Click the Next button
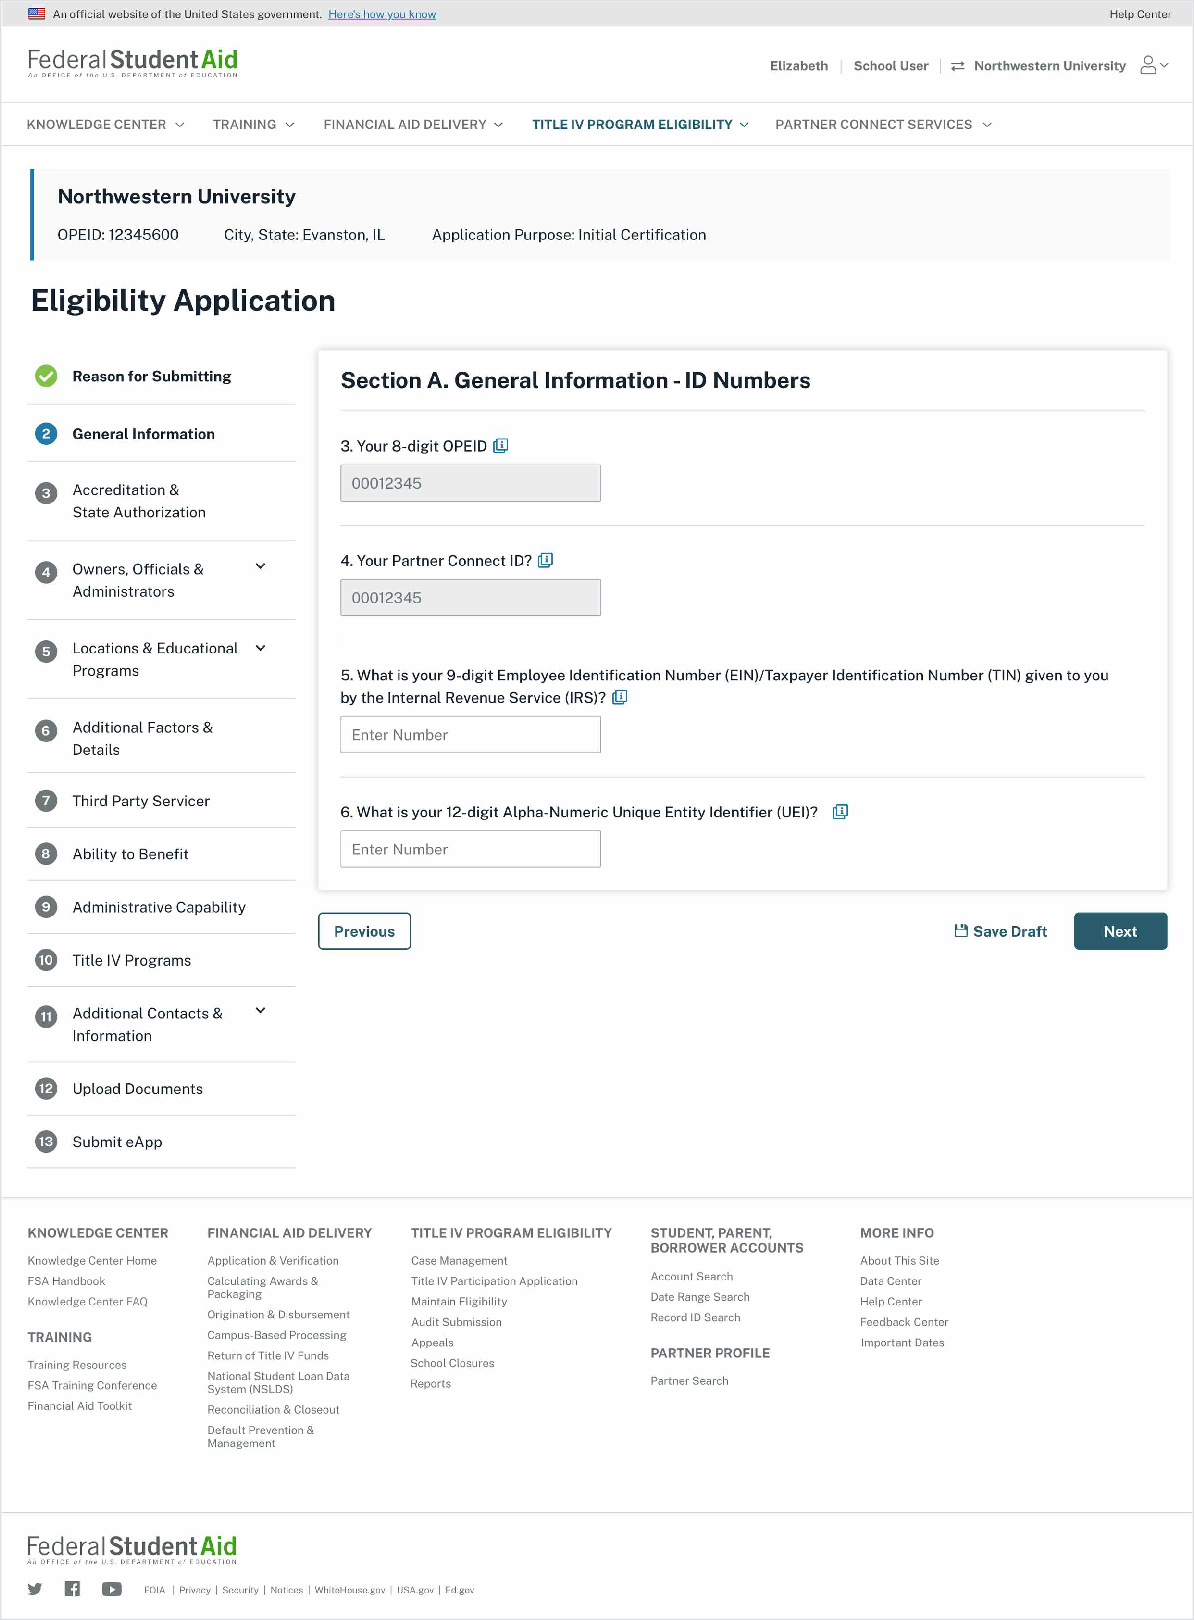The height and width of the screenshot is (1620, 1194). click(1120, 931)
